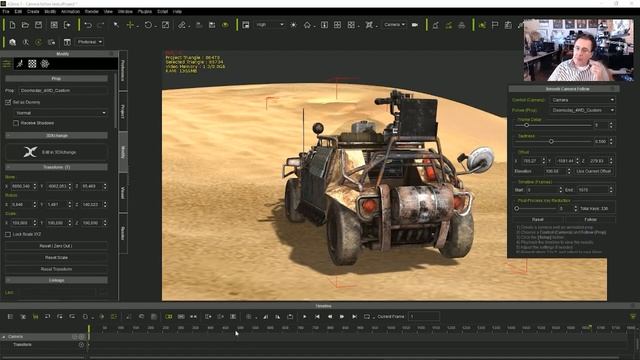Open the Follow (Prop) dropdown
Viewport: 640px width, 360px height.
(x=582, y=110)
